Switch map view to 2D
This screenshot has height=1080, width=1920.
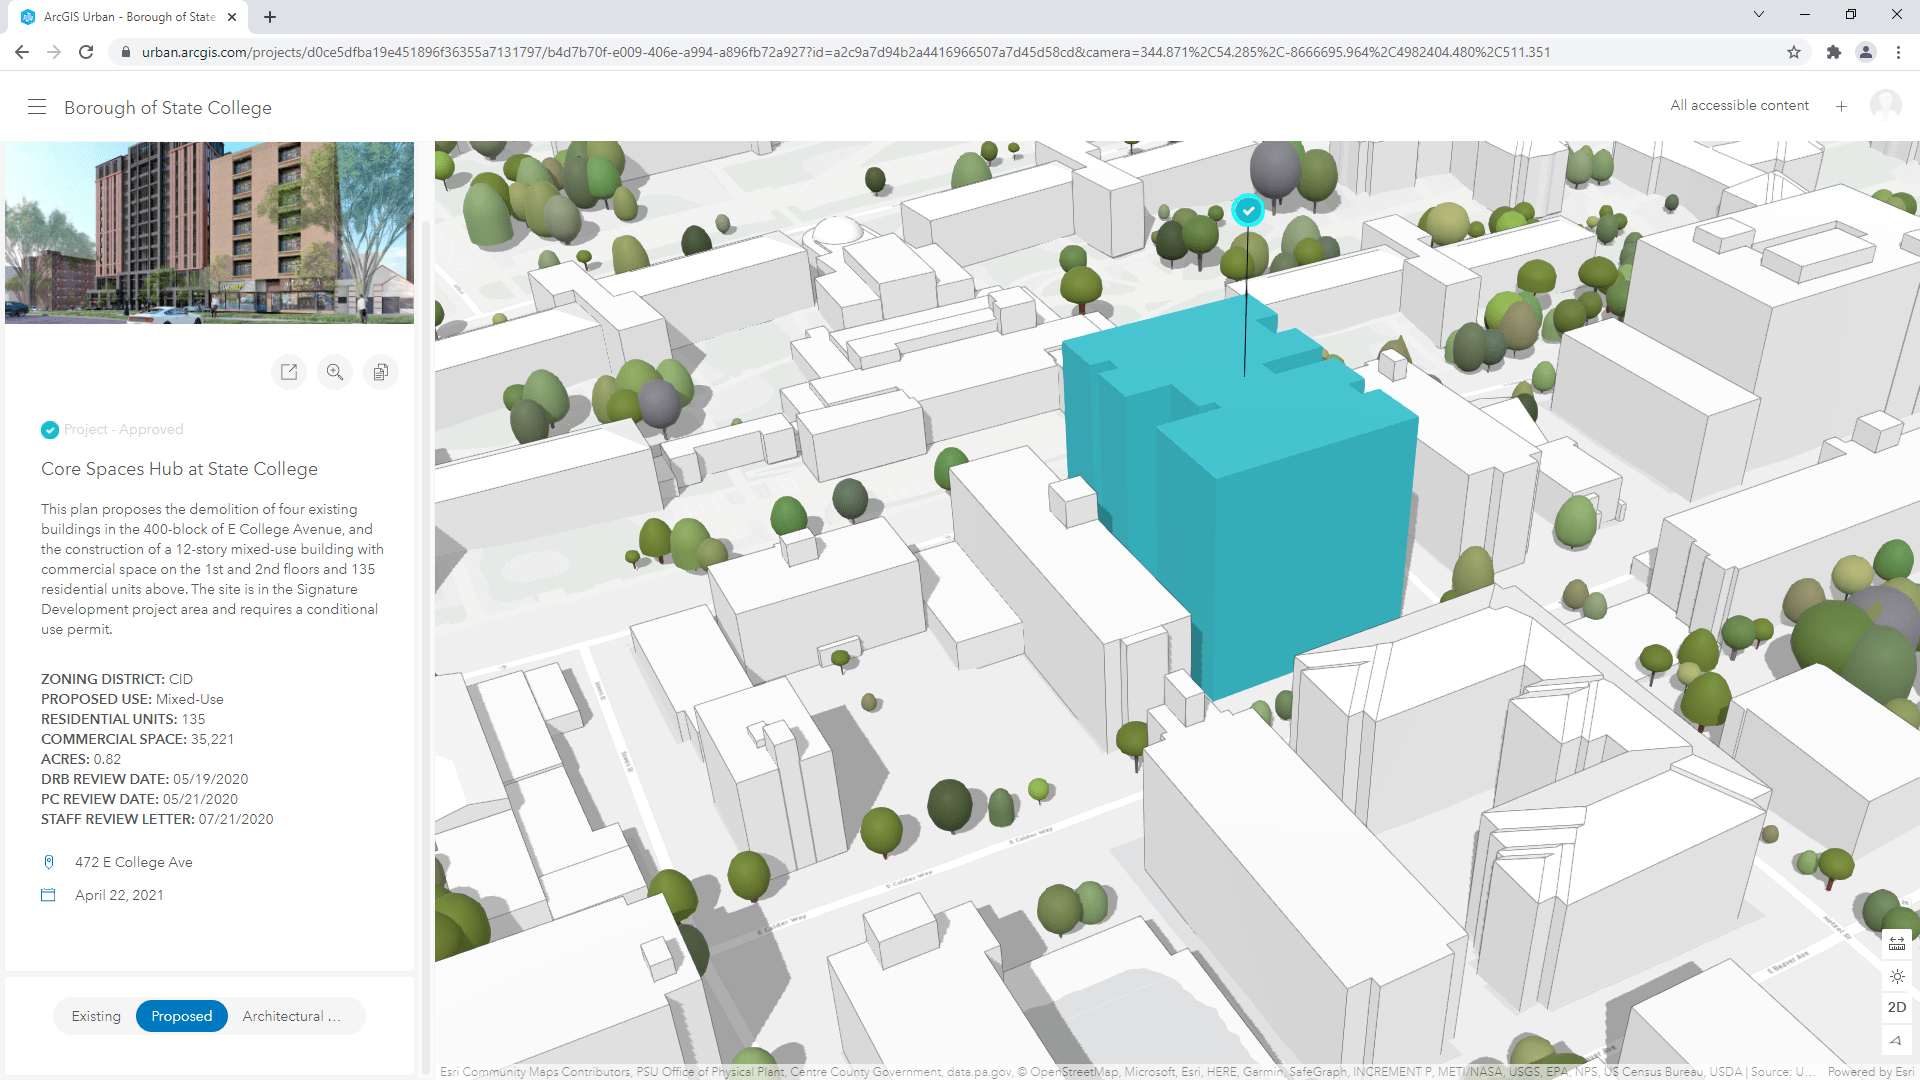(x=1897, y=1008)
